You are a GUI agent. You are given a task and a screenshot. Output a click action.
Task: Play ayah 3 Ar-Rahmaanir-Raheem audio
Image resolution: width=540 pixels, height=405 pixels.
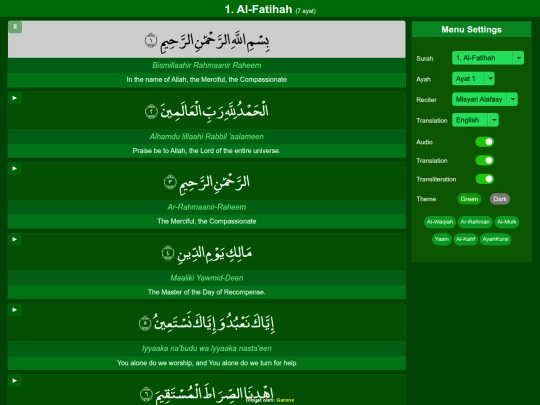(x=15, y=169)
